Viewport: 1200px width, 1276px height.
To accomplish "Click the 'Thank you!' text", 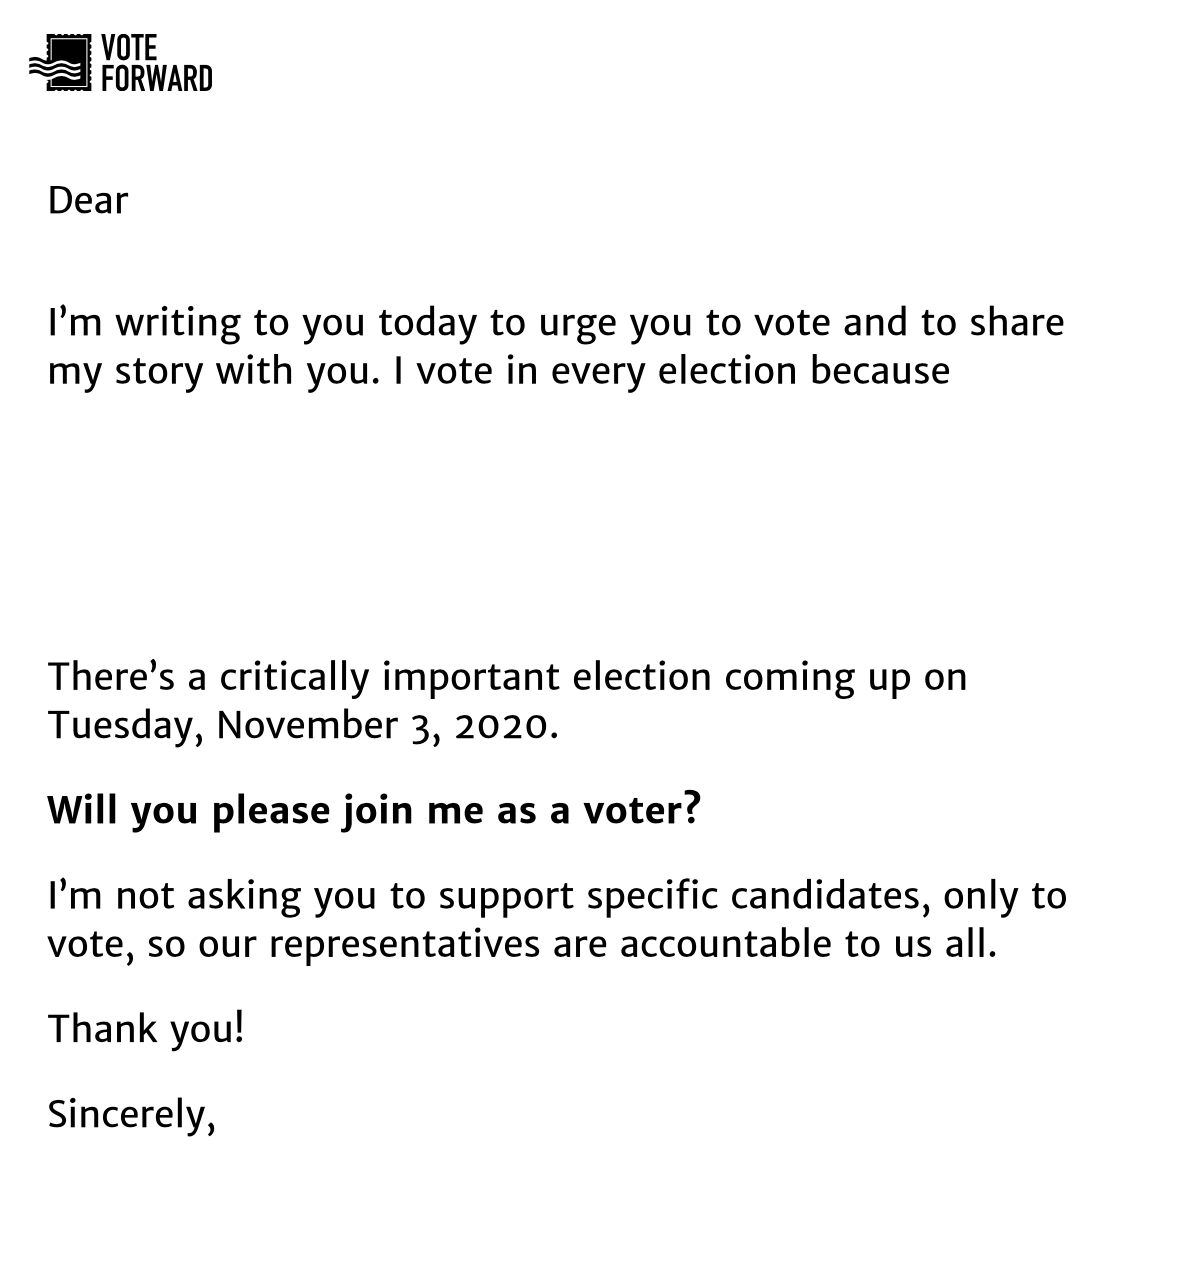I will point(146,1029).
